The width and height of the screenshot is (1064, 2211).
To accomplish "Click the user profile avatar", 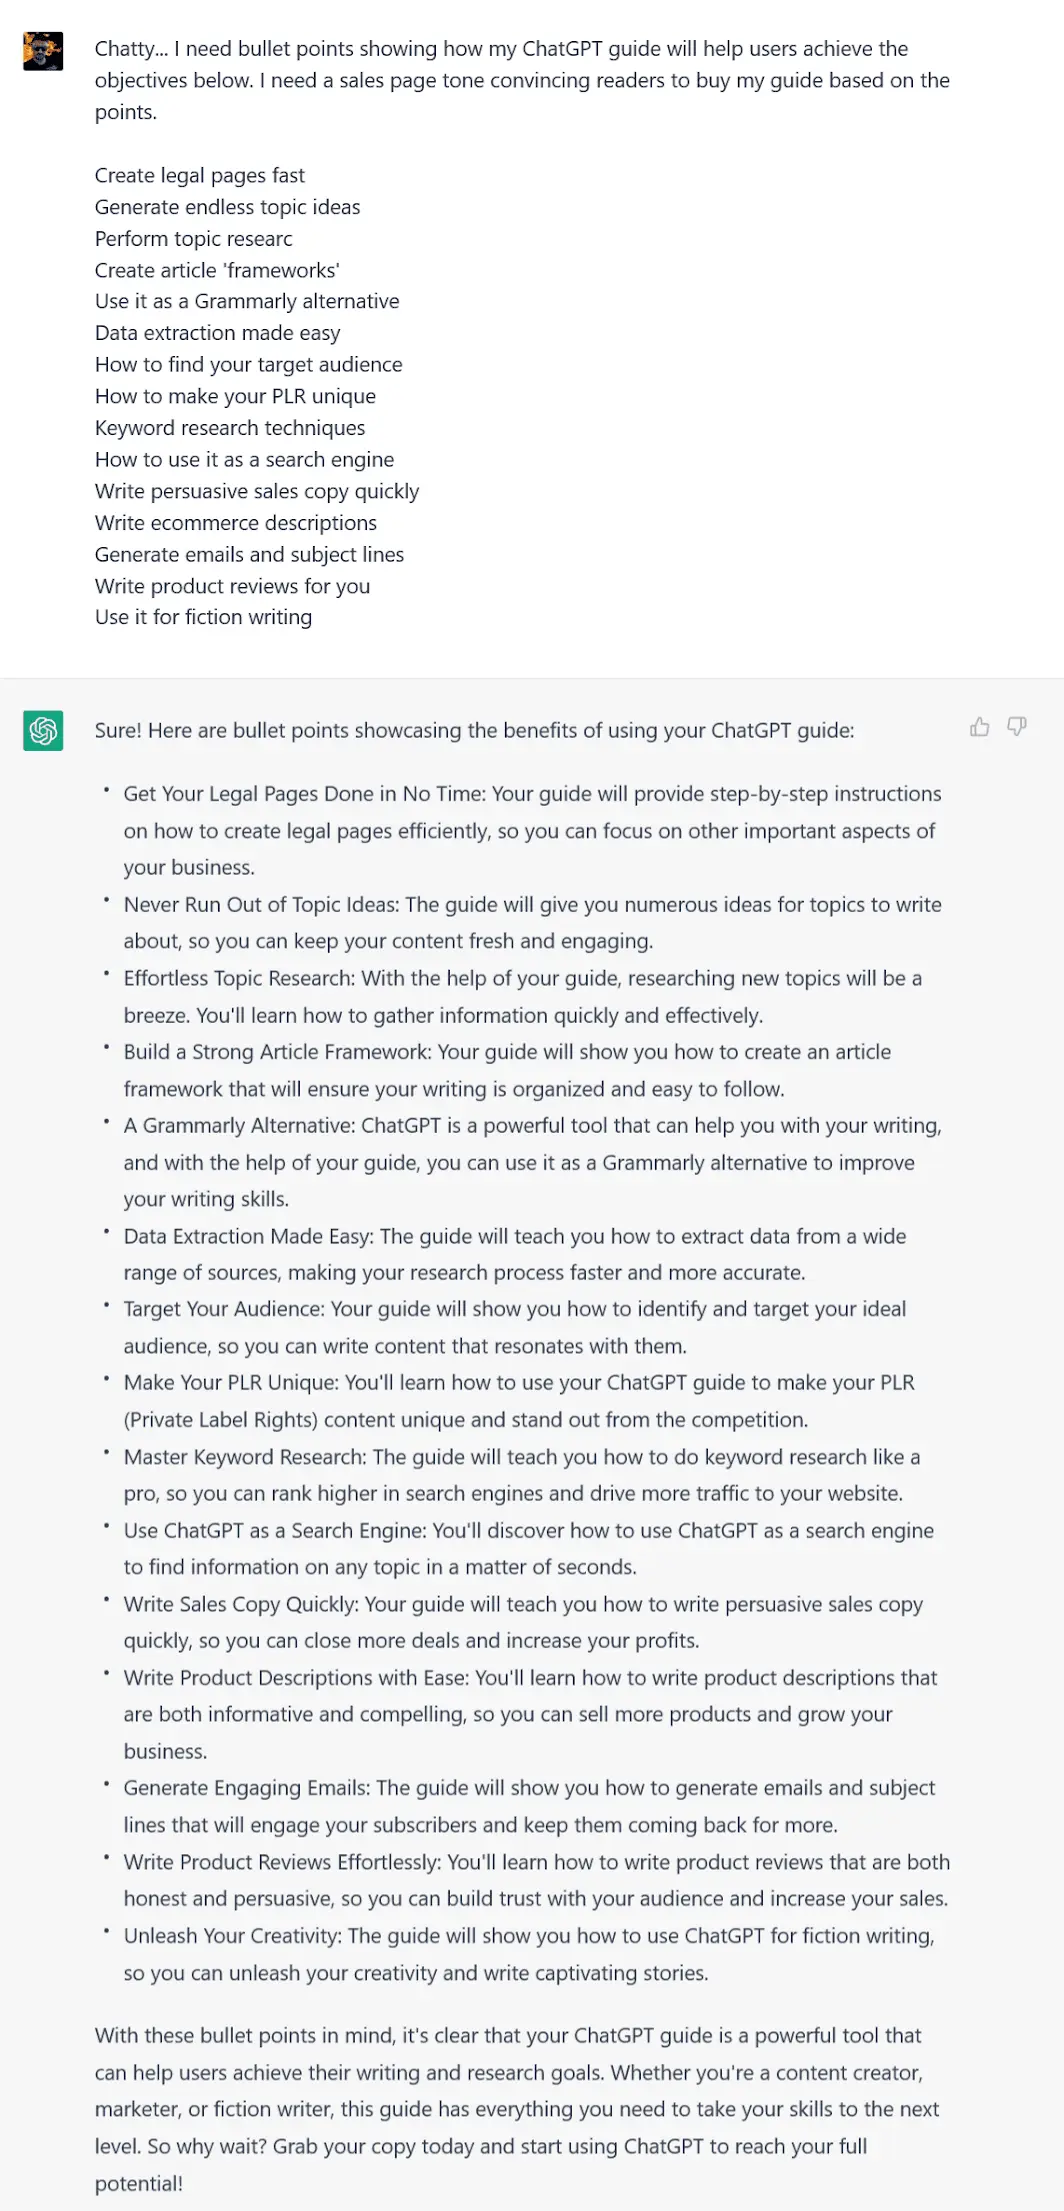I will pyautogui.click(x=43, y=51).
